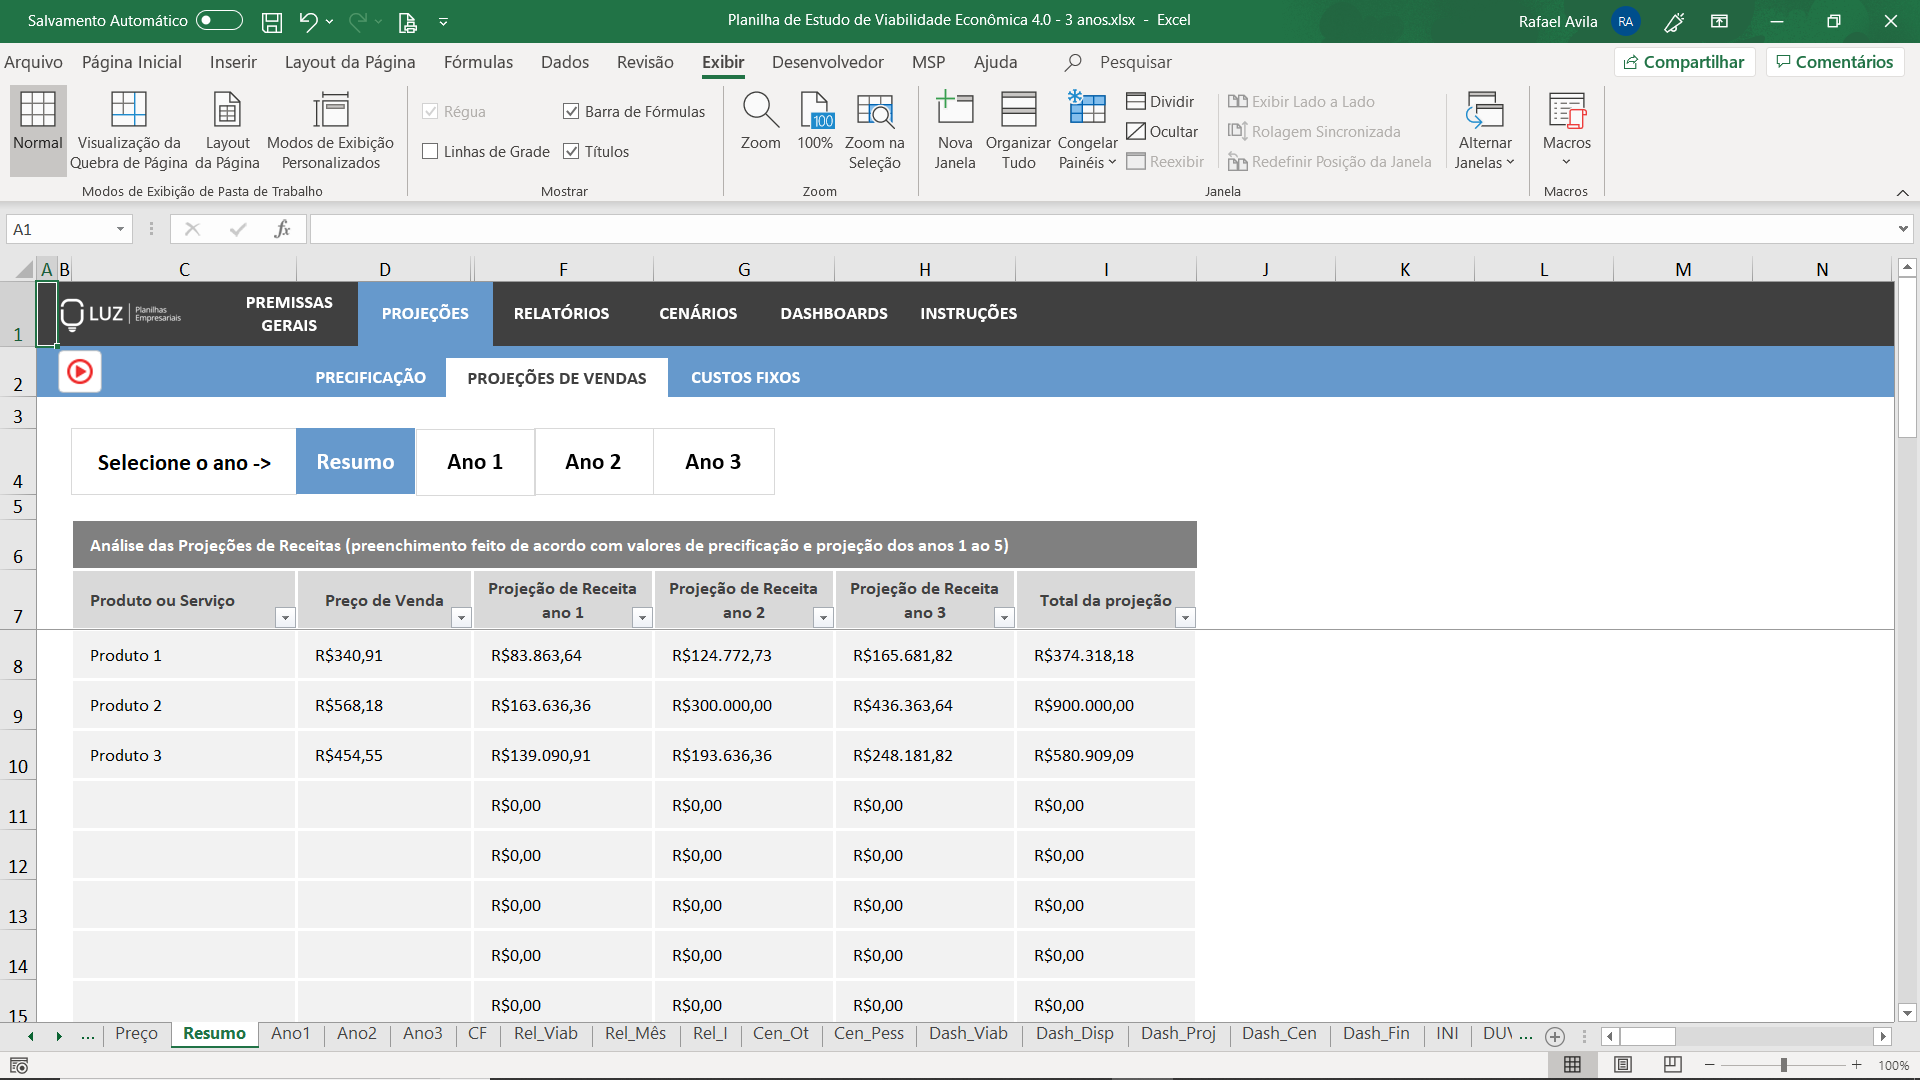Click the Save icon in title bar
Image resolution: width=1920 pixels, height=1080 pixels.
coord(271,21)
